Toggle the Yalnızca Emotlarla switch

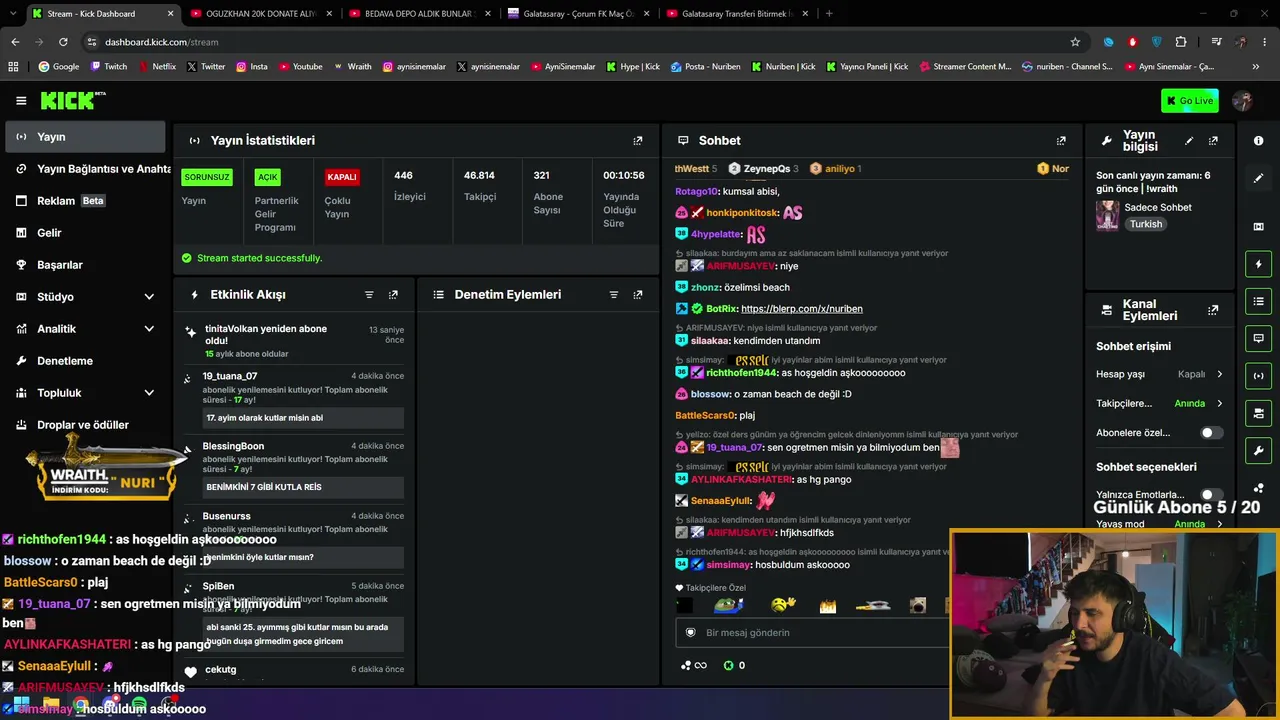pyautogui.click(x=1211, y=495)
